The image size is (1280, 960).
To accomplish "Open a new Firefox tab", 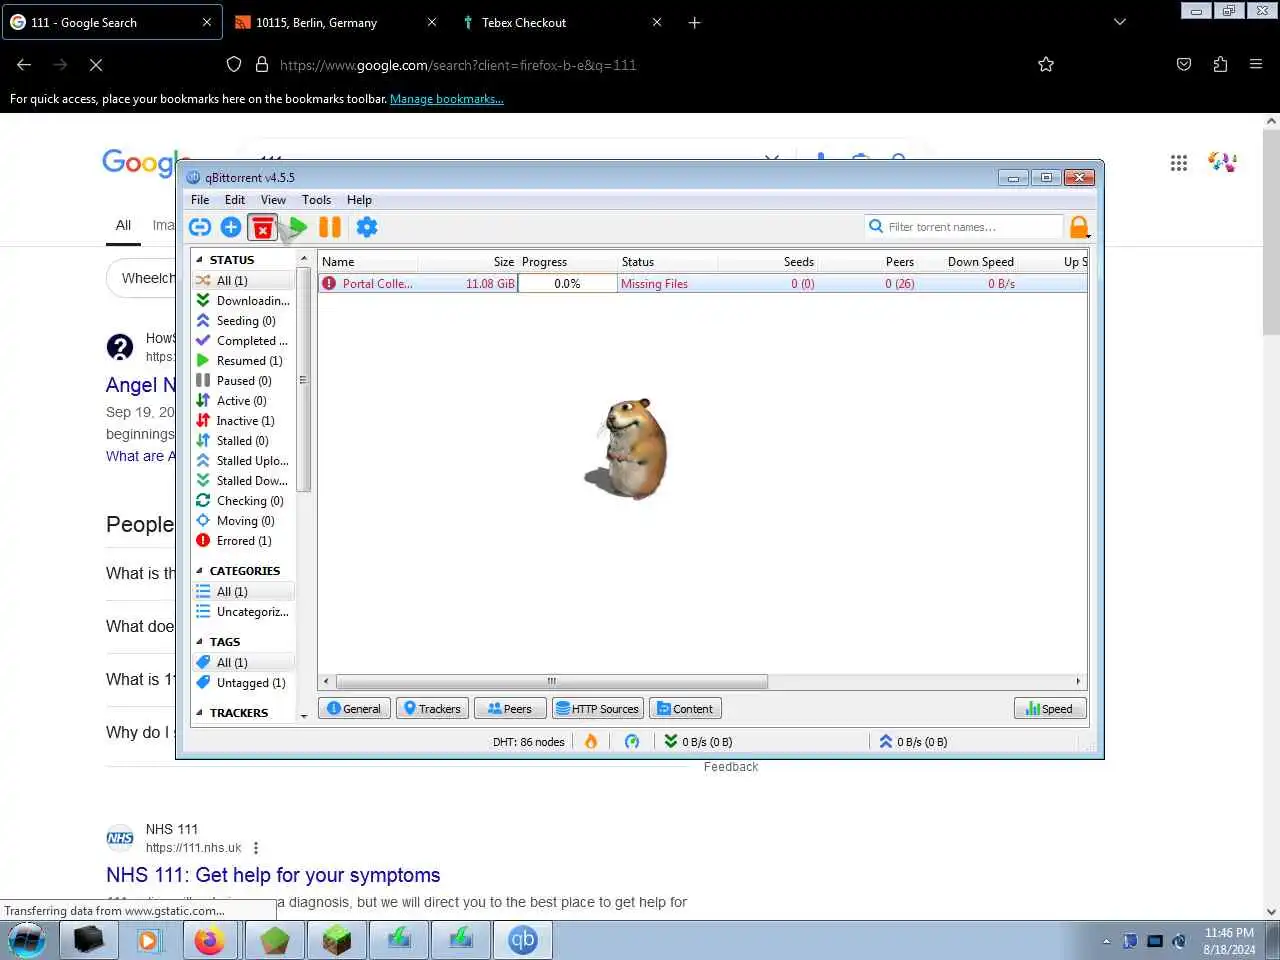I will point(694,22).
